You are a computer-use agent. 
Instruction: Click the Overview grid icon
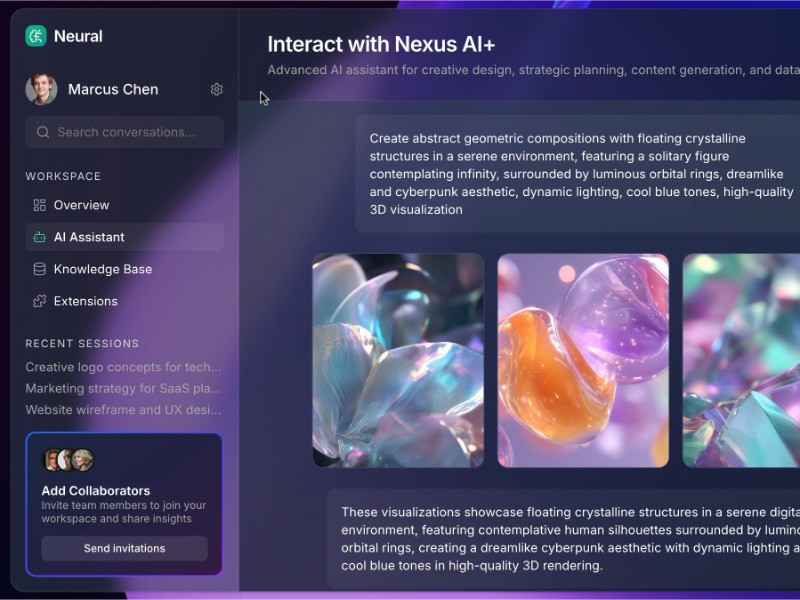tap(39, 205)
